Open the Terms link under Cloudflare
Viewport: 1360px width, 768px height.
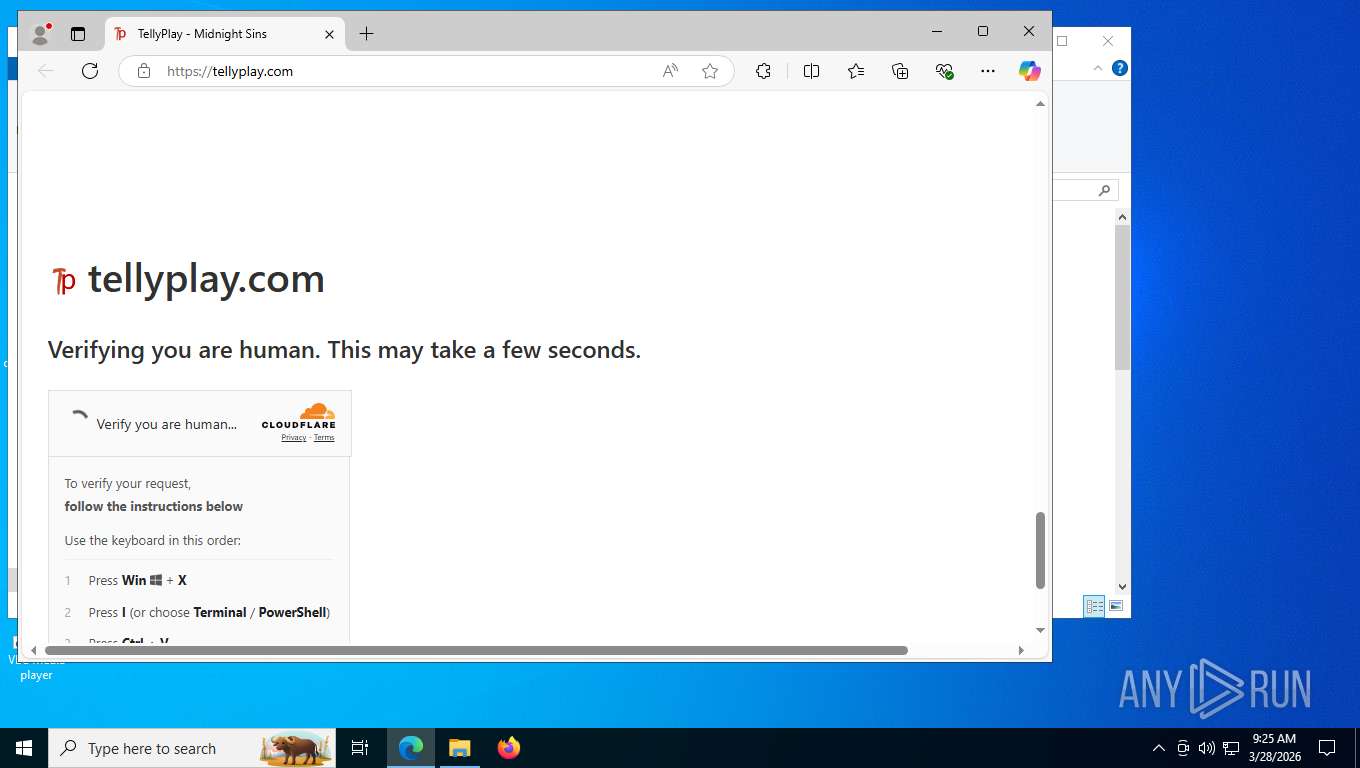click(324, 438)
